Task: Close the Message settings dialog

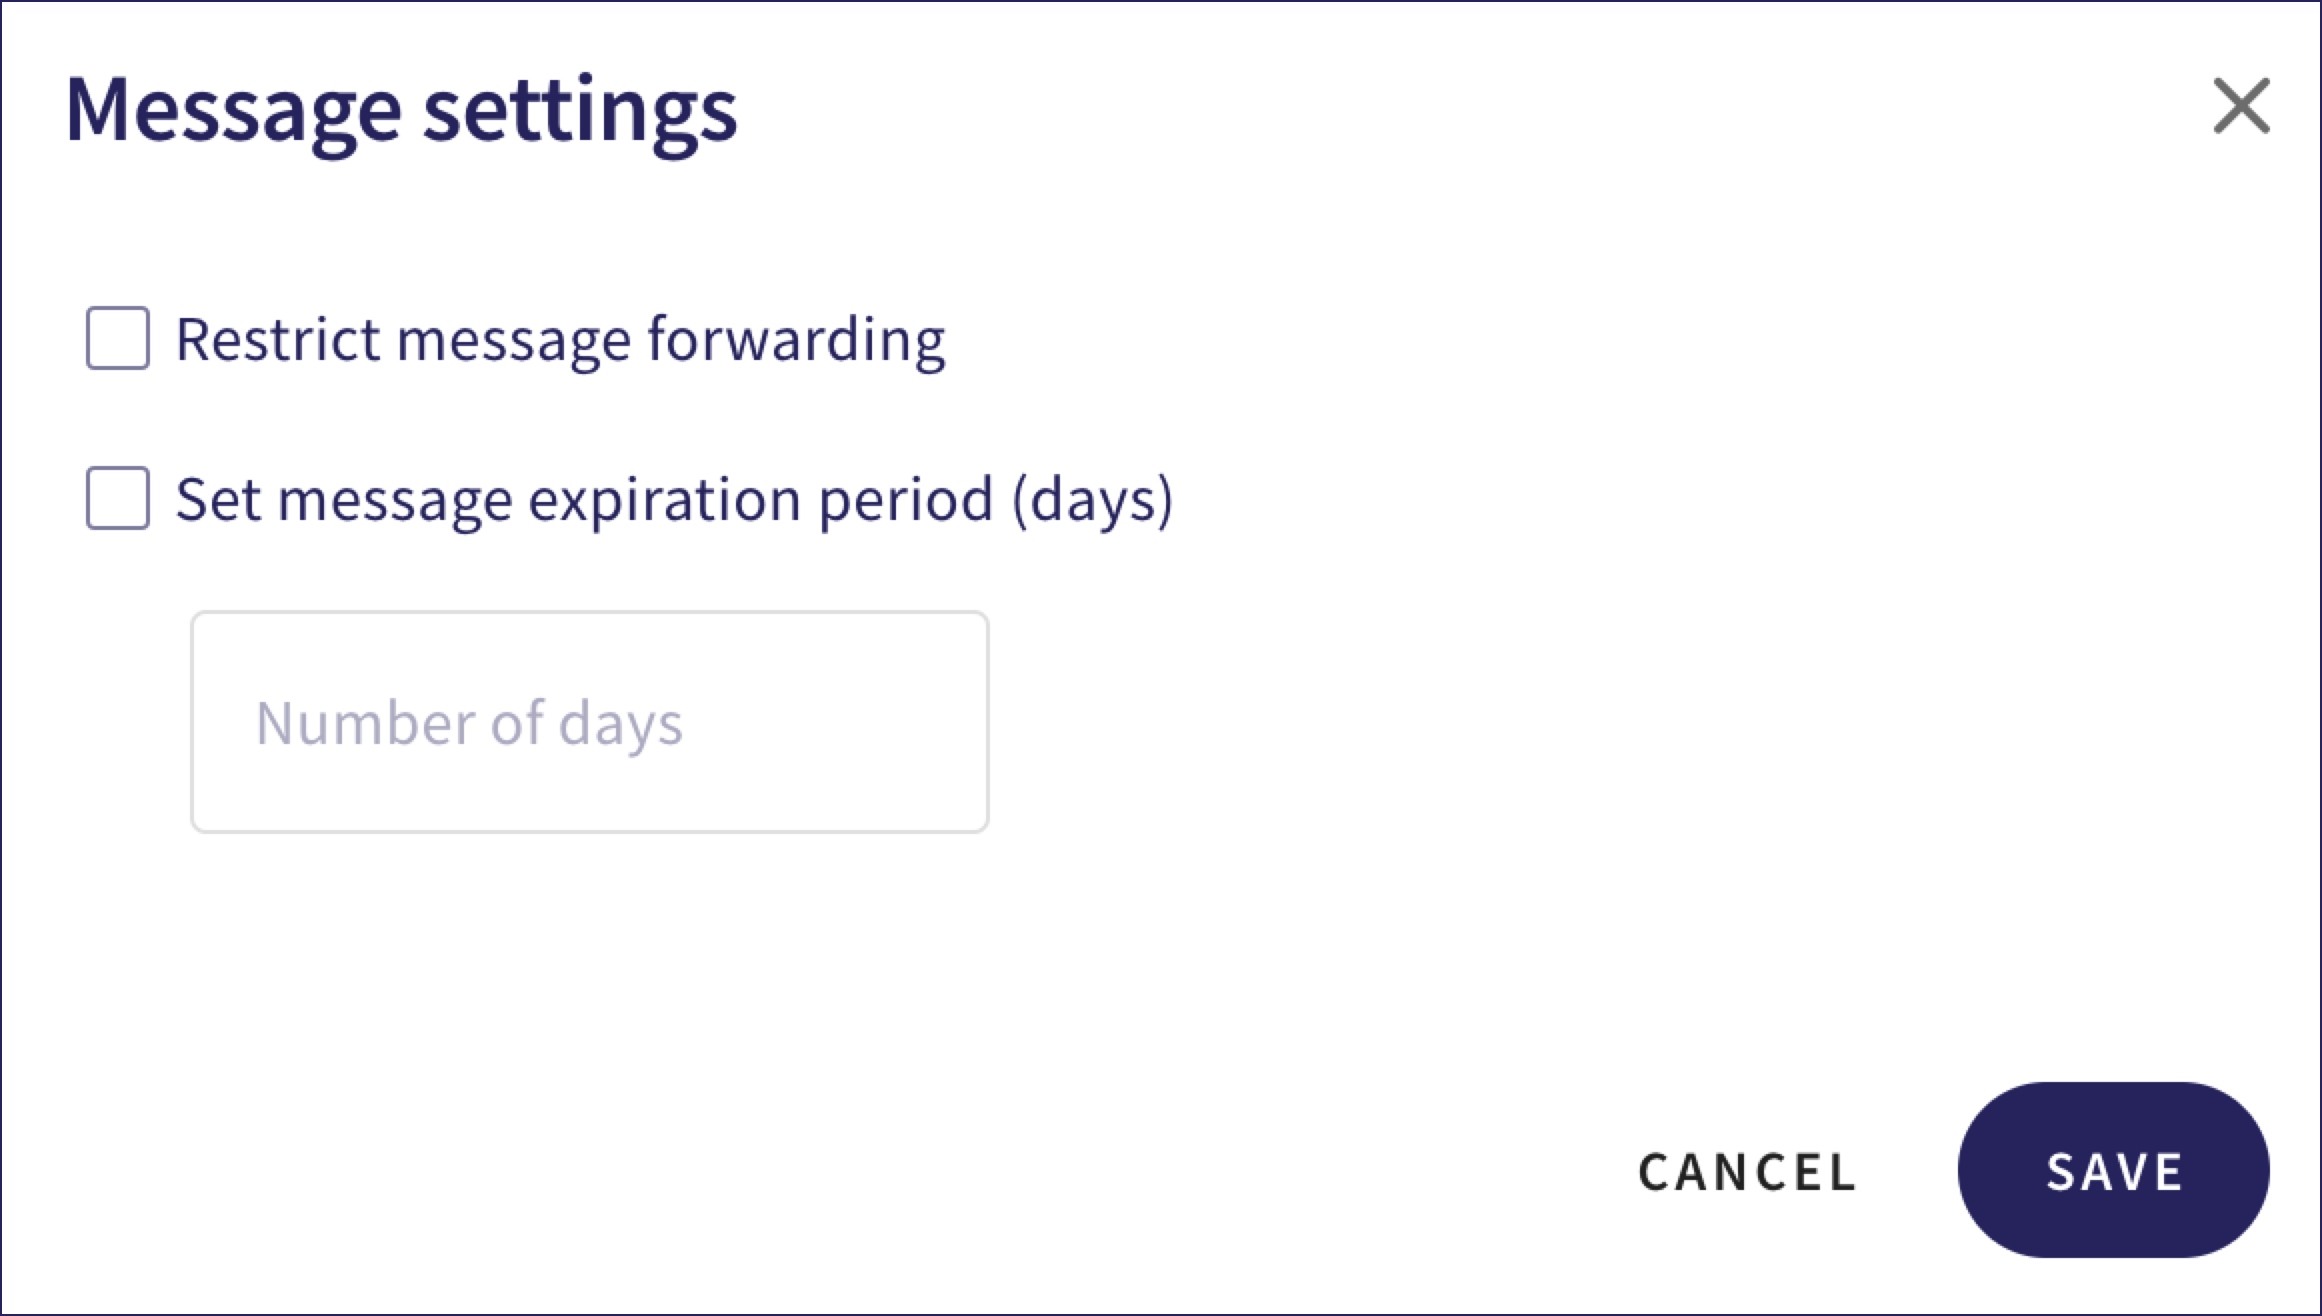Action: click(2241, 106)
